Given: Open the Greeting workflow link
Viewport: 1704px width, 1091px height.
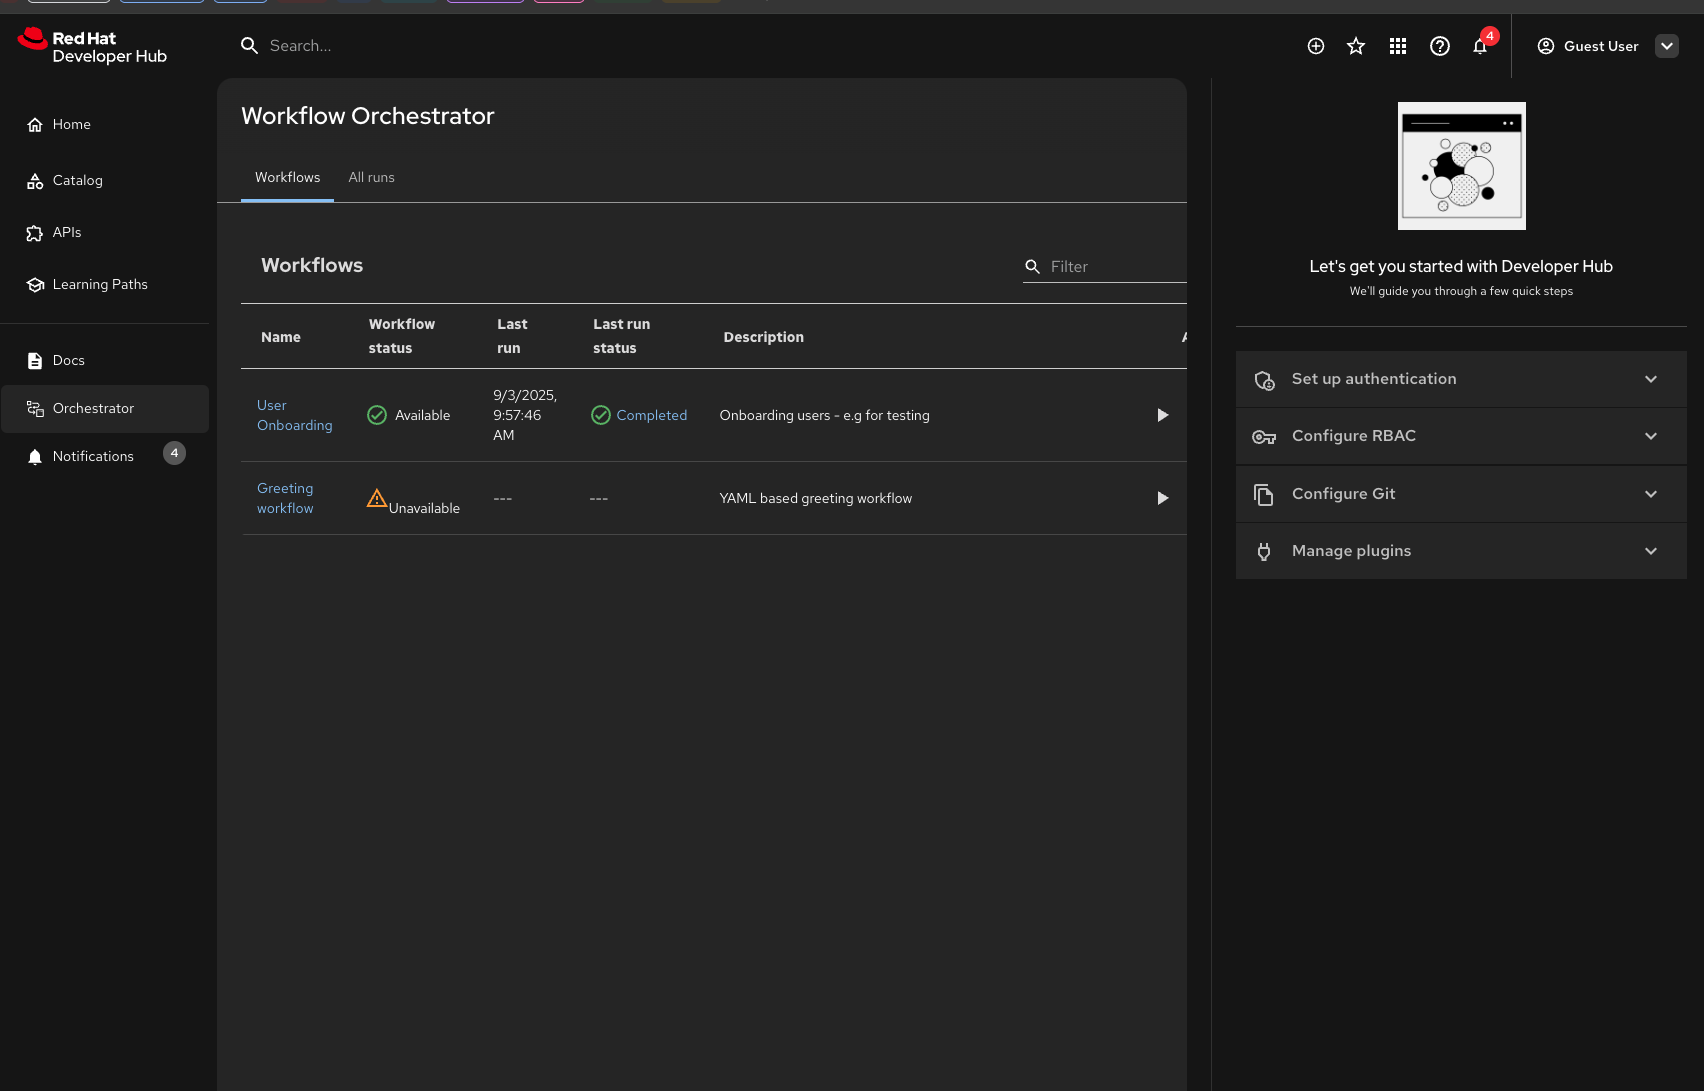Looking at the screenshot, I should (285, 498).
